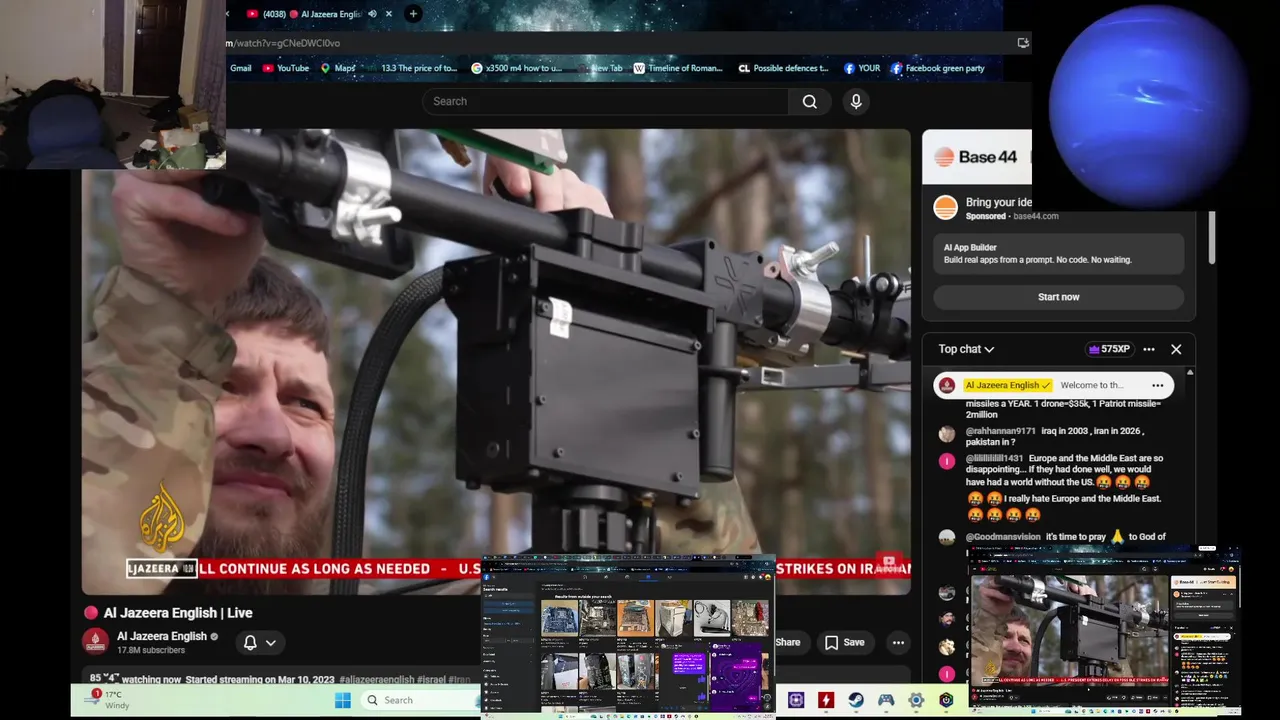
Task: Click the Al Jazeera channel avatar below video
Action: 96,642
